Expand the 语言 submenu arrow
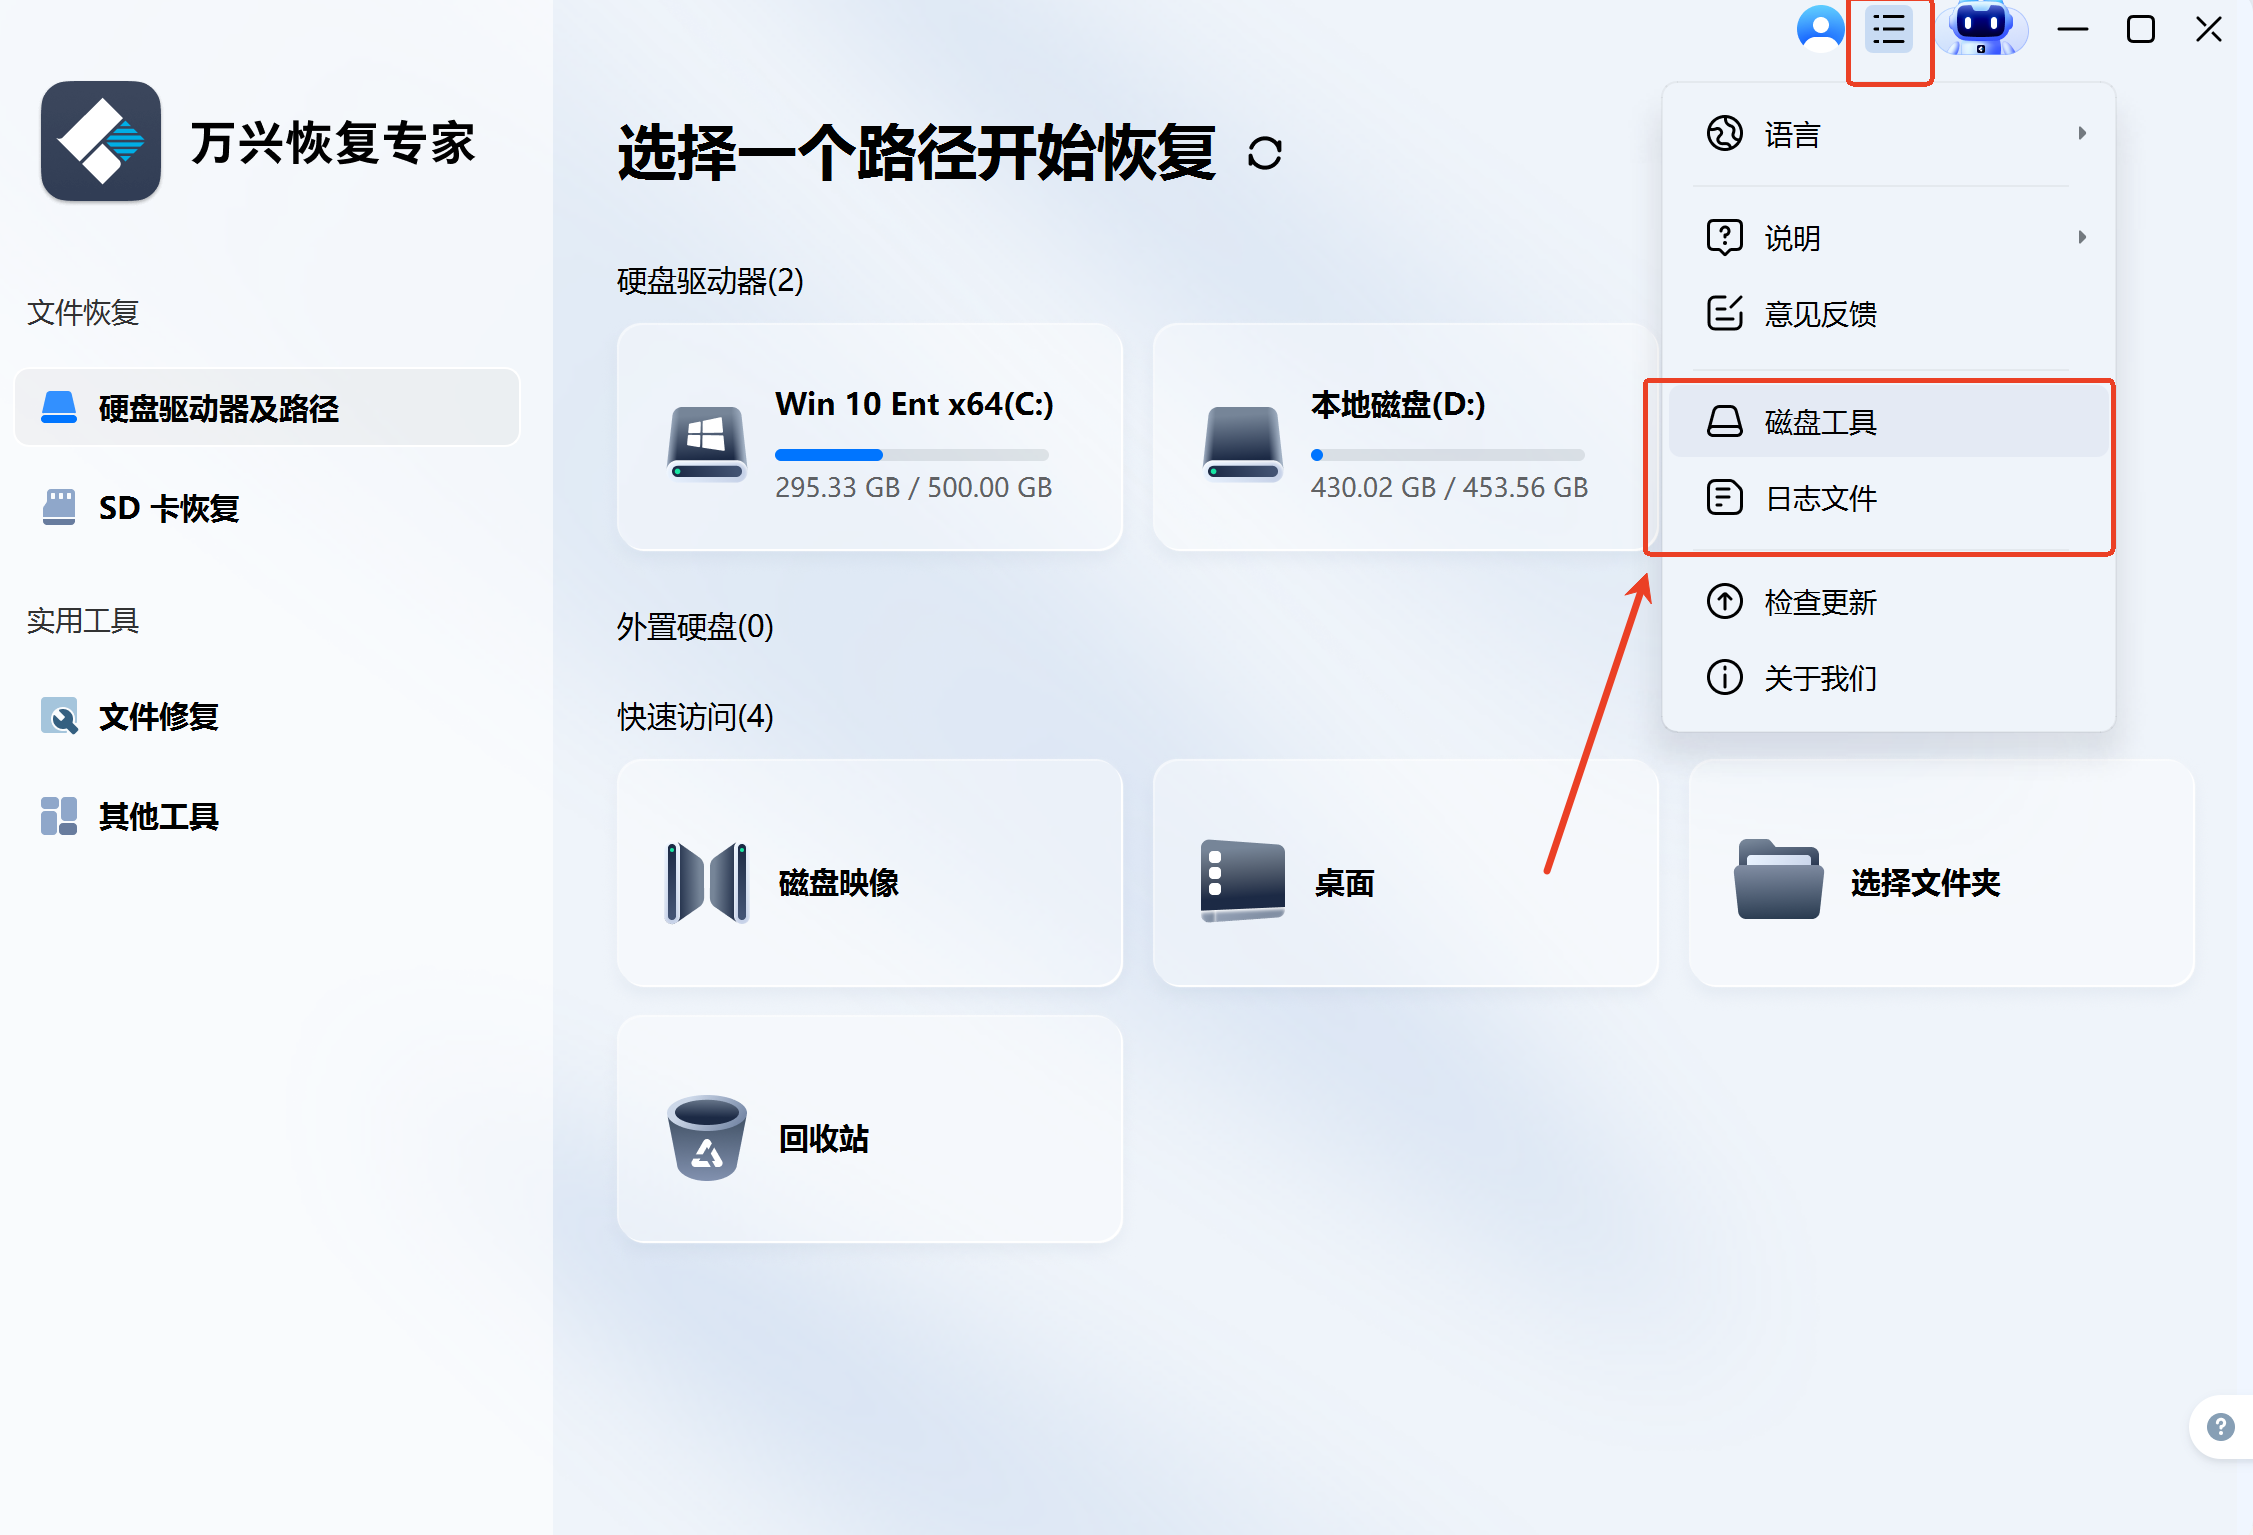The image size is (2253, 1535). [x=2082, y=133]
